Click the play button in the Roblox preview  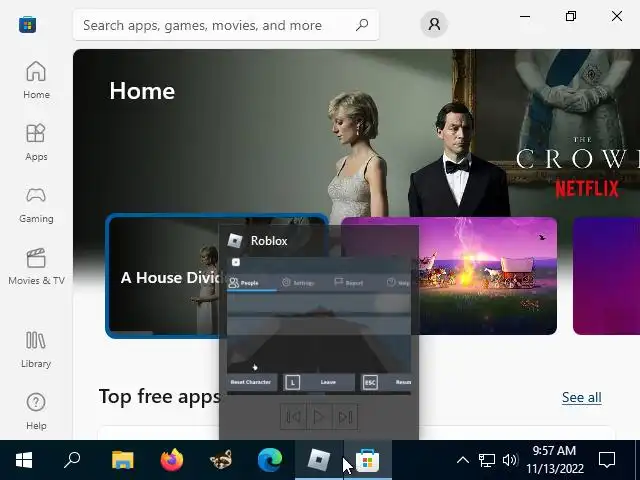[x=319, y=417]
